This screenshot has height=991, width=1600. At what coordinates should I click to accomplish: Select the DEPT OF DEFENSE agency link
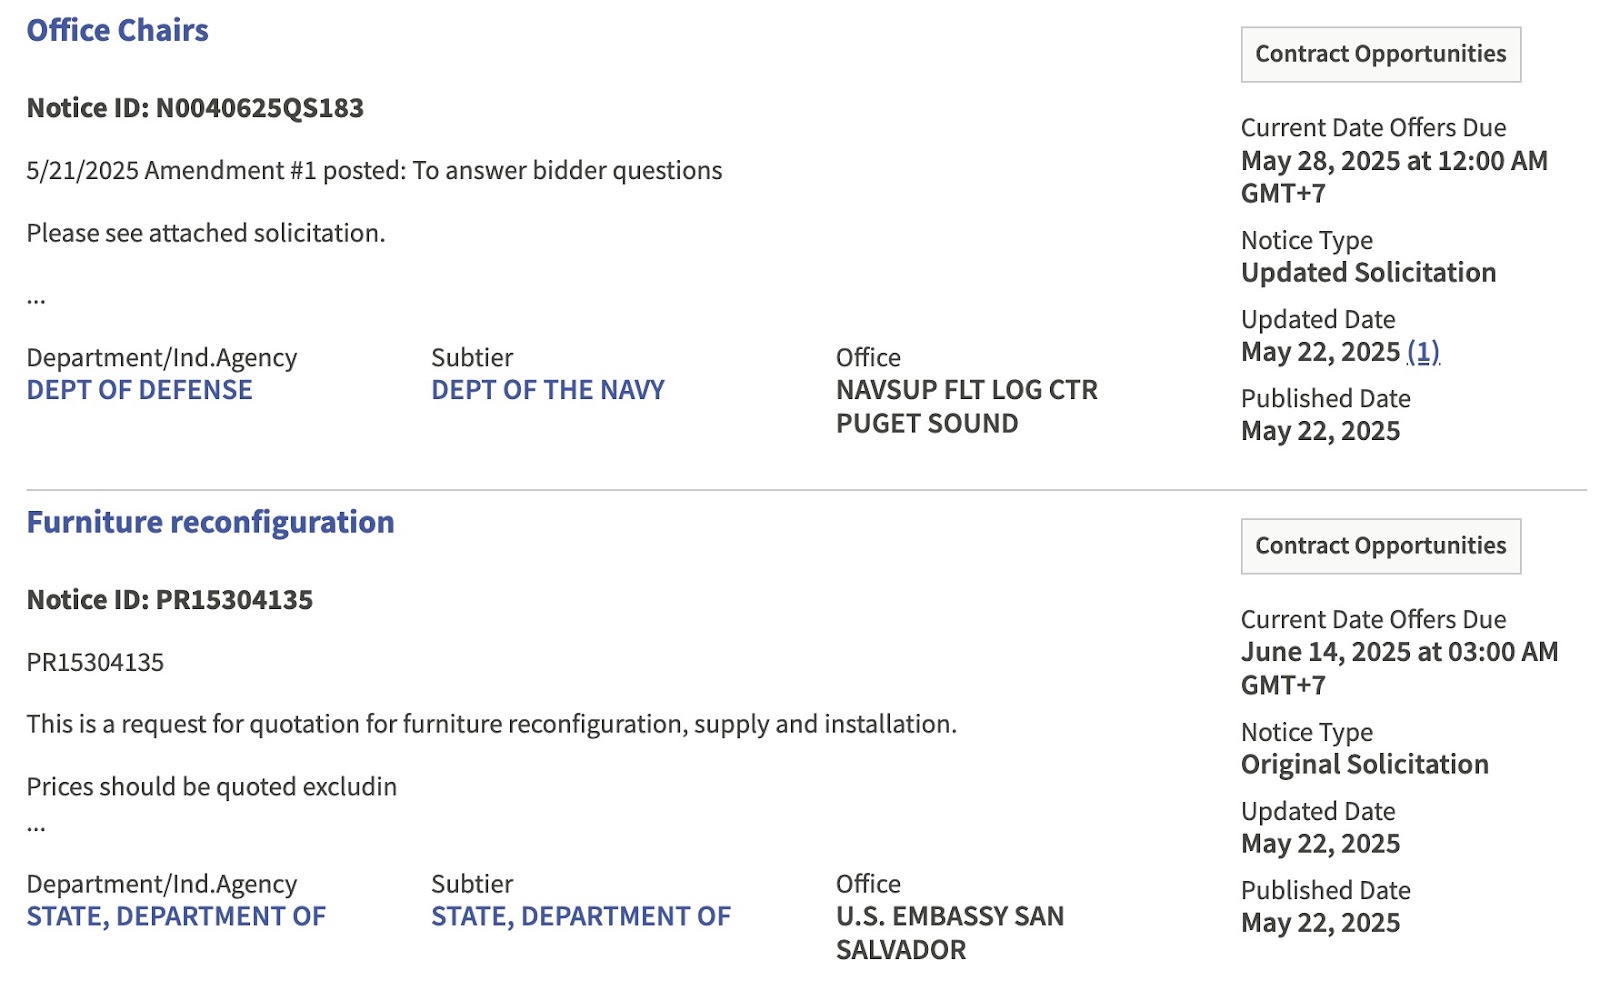click(x=140, y=390)
